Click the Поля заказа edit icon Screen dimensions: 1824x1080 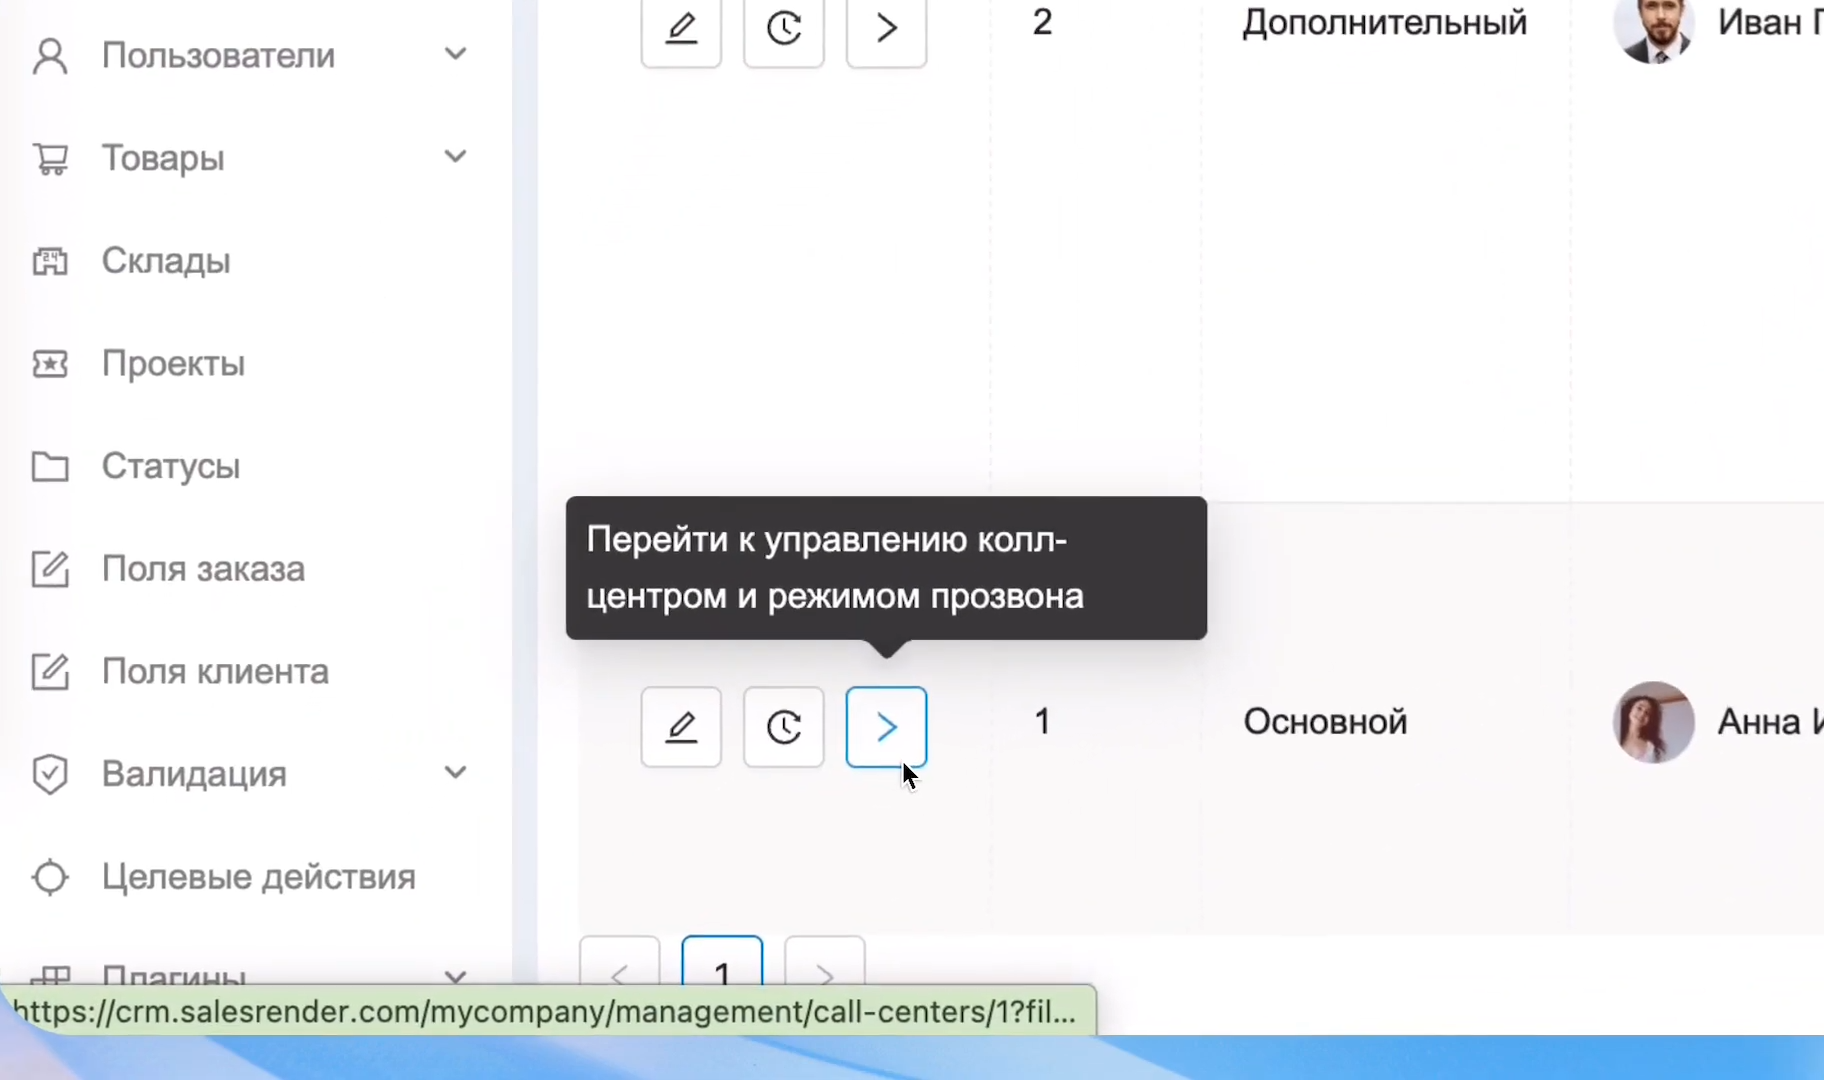(50, 569)
